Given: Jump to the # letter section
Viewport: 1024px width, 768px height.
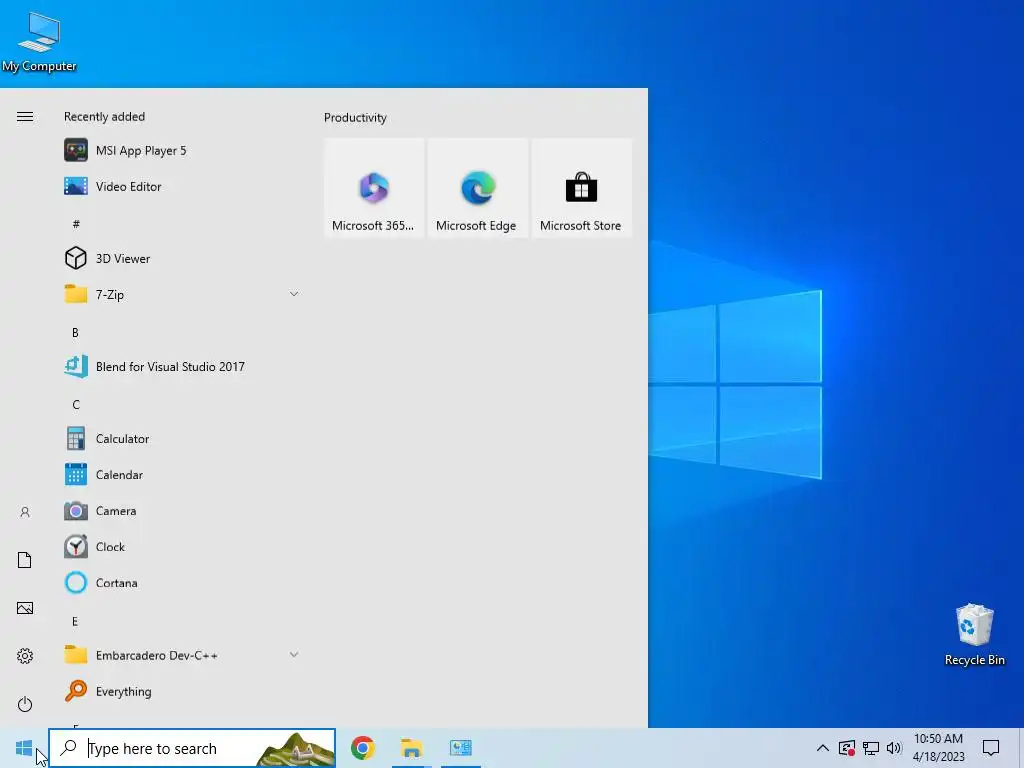Looking at the screenshot, I should pos(76,223).
